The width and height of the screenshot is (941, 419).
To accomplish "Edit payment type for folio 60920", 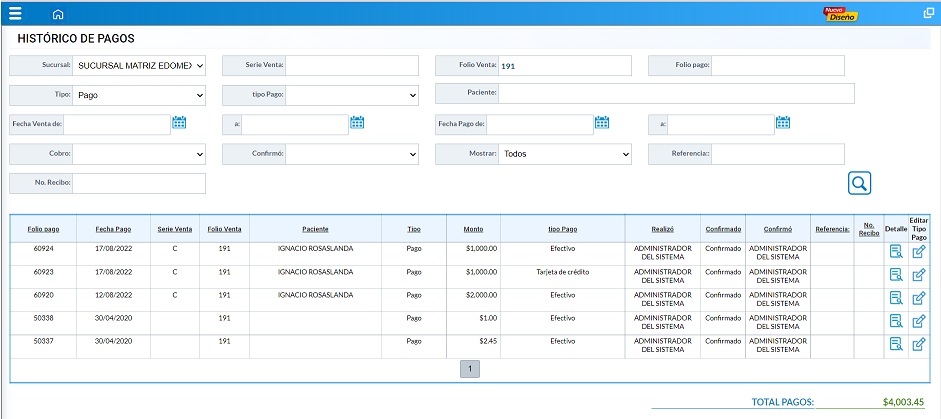I will coord(919,298).
